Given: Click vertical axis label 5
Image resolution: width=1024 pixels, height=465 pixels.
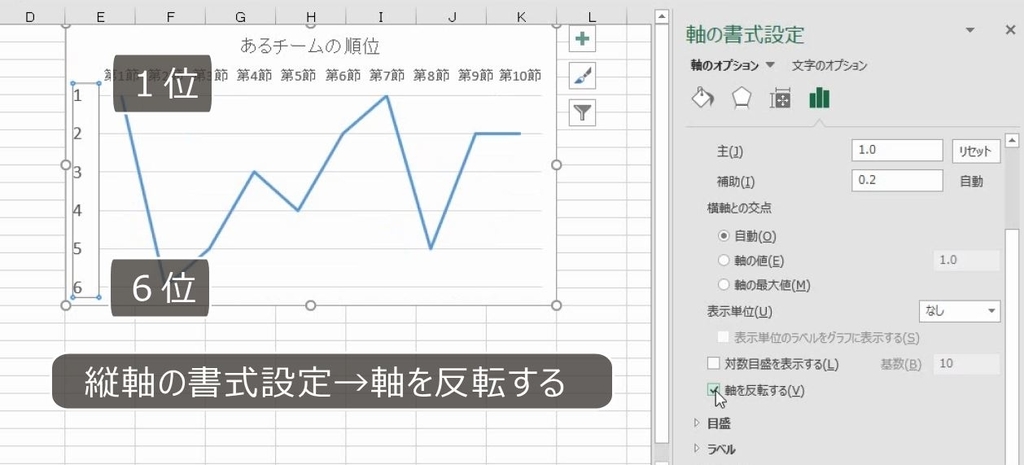Looking at the screenshot, I should 78,249.
